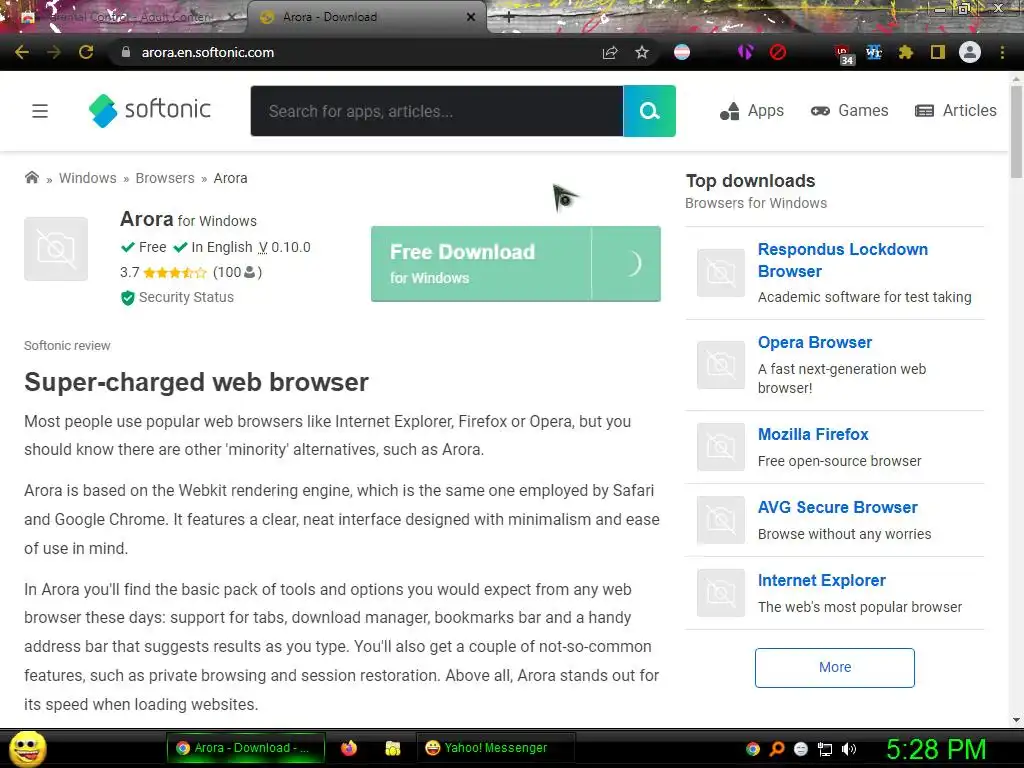Click the smiley face Start button

27,748
